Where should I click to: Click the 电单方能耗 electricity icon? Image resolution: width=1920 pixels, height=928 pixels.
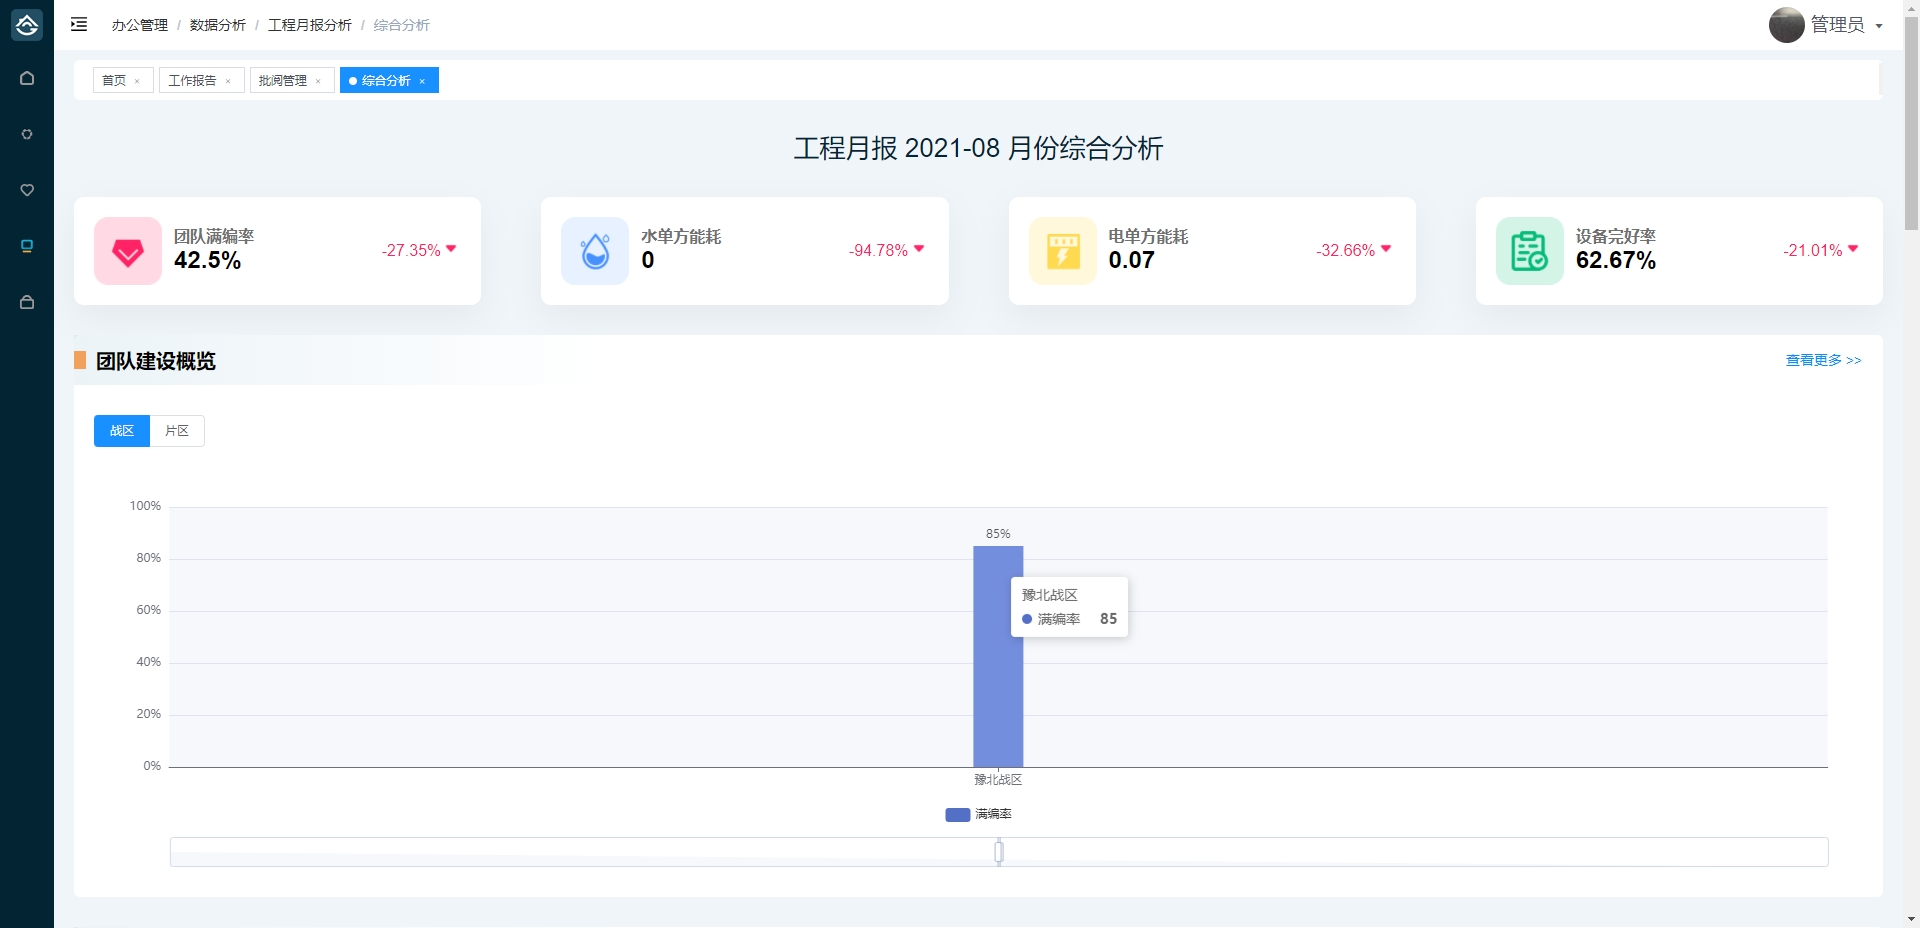pos(1062,251)
